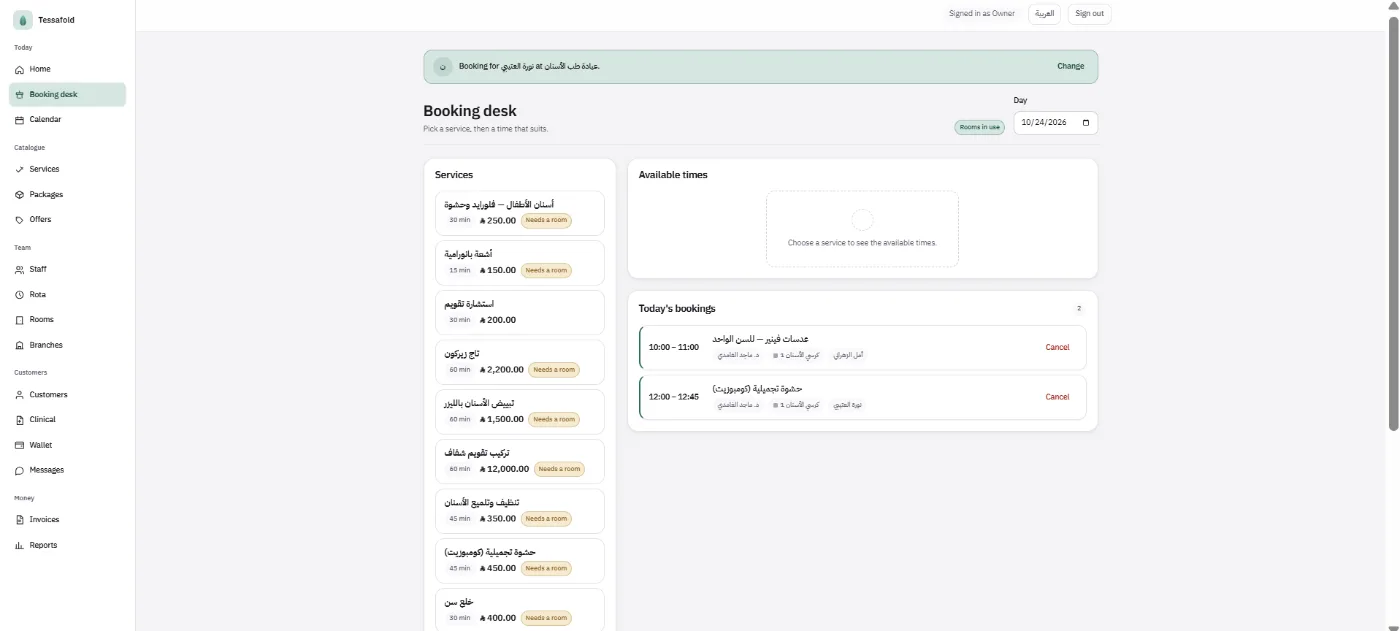Select the أسنان الأطفال — فلورايد وحشوة service
The width and height of the screenshot is (1400, 631).
520,213
